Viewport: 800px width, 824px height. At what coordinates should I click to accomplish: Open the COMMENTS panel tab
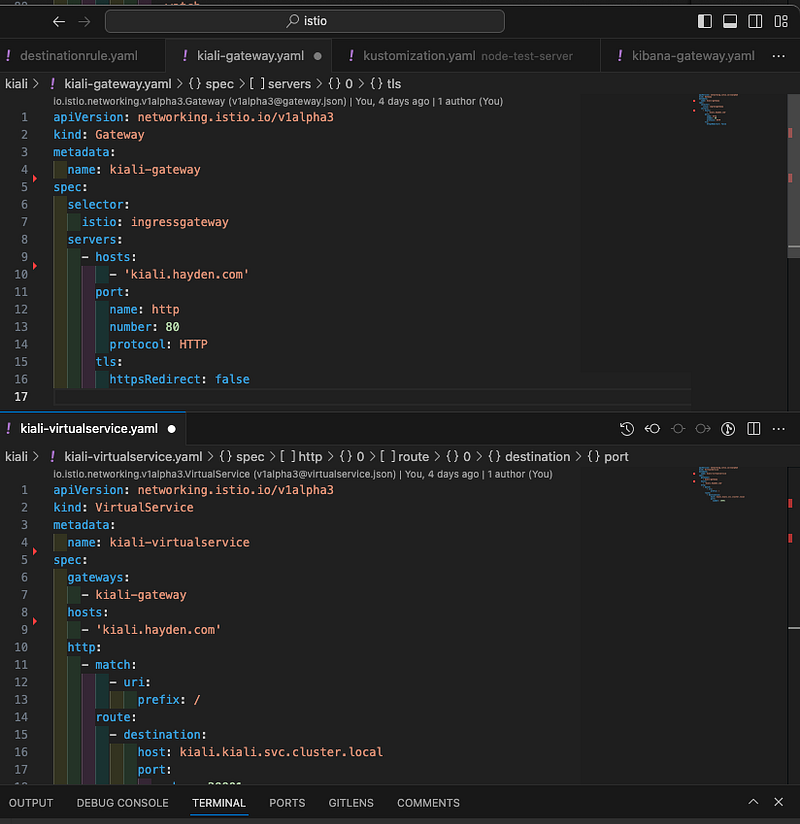428,803
